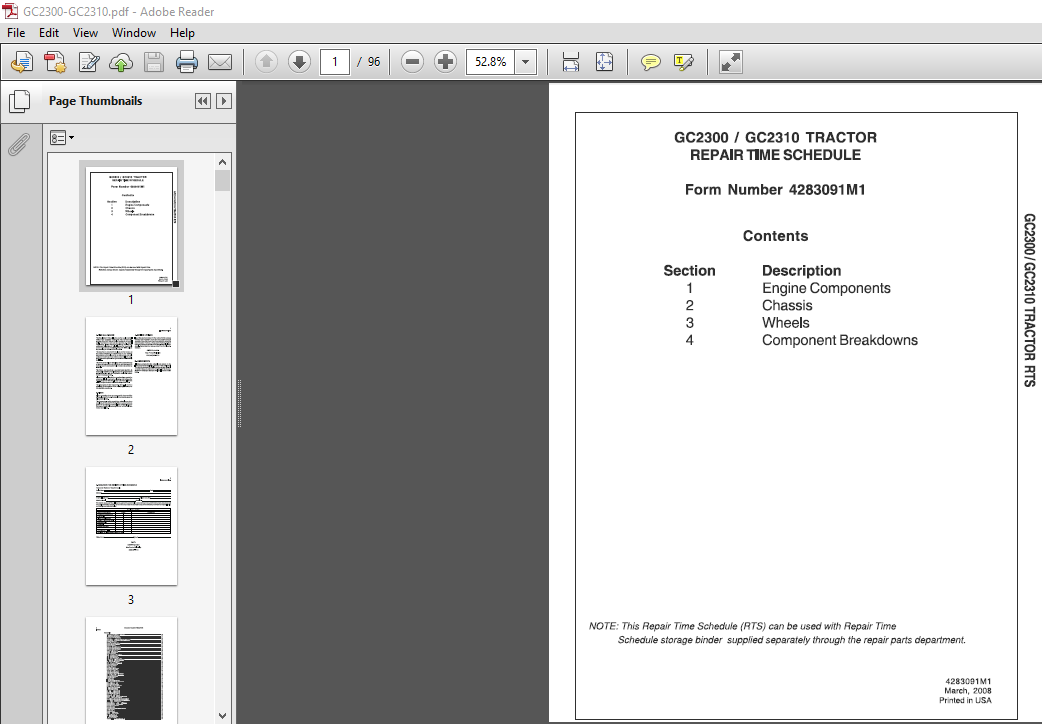Go to previous page arrow
1042x724 pixels.
point(266,62)
